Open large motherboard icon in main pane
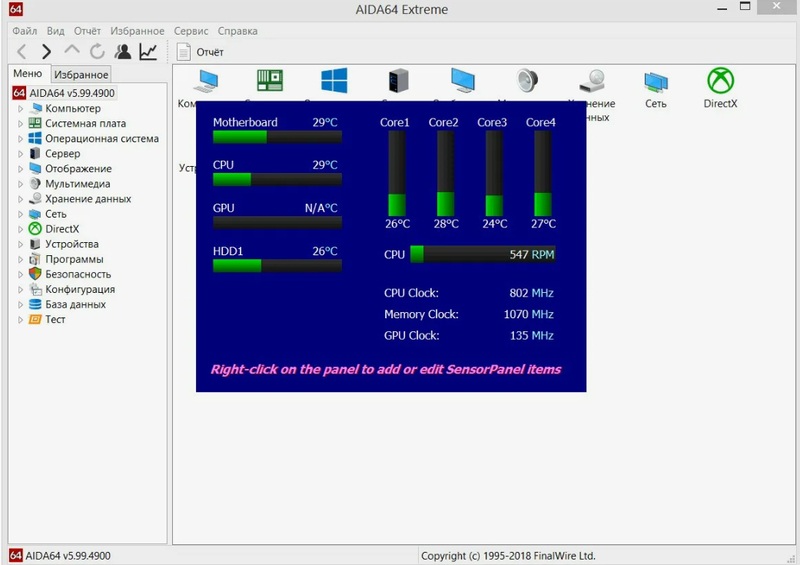 (x=270, y=81)
